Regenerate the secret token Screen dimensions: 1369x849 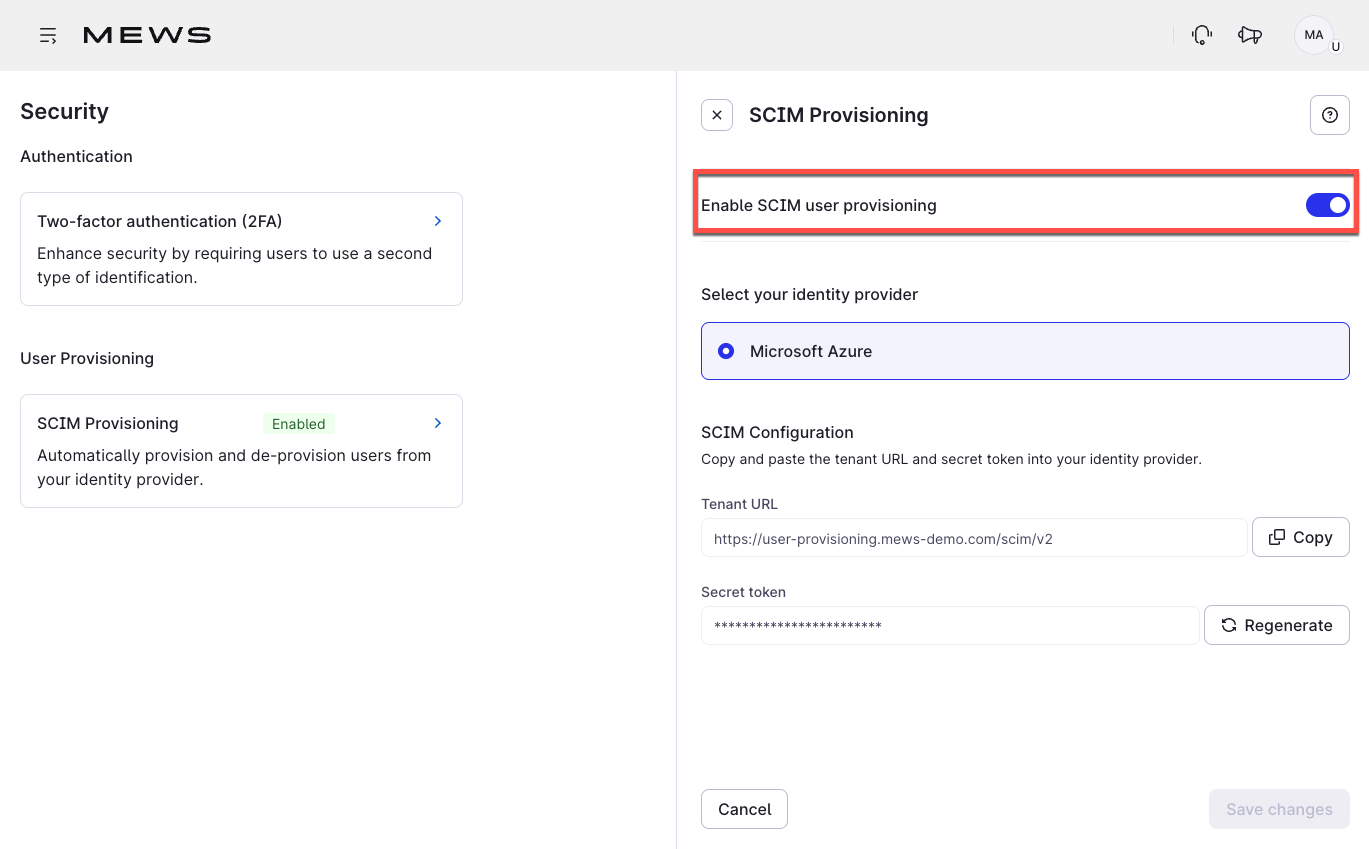click(1277, 625)
